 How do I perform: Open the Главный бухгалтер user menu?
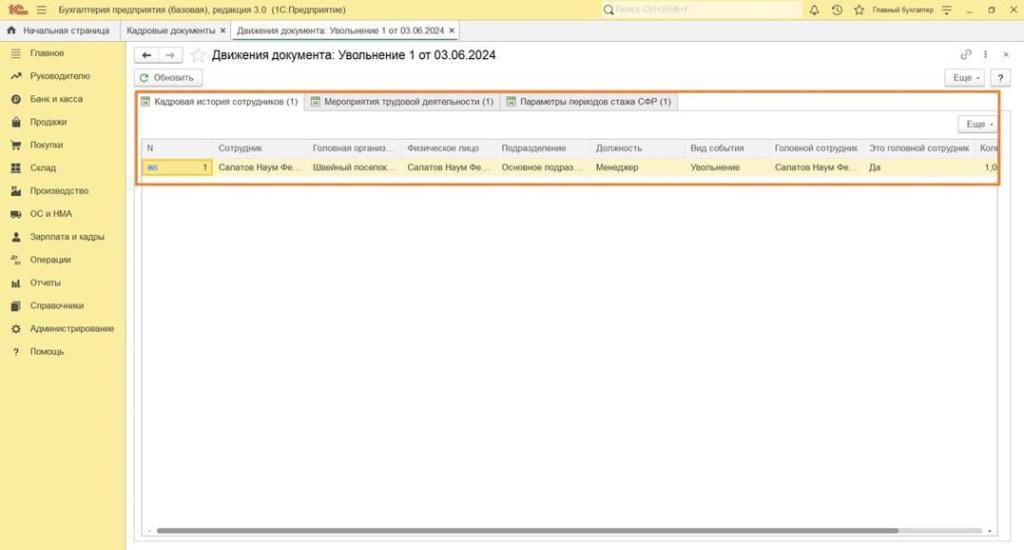tap(901, 10)
